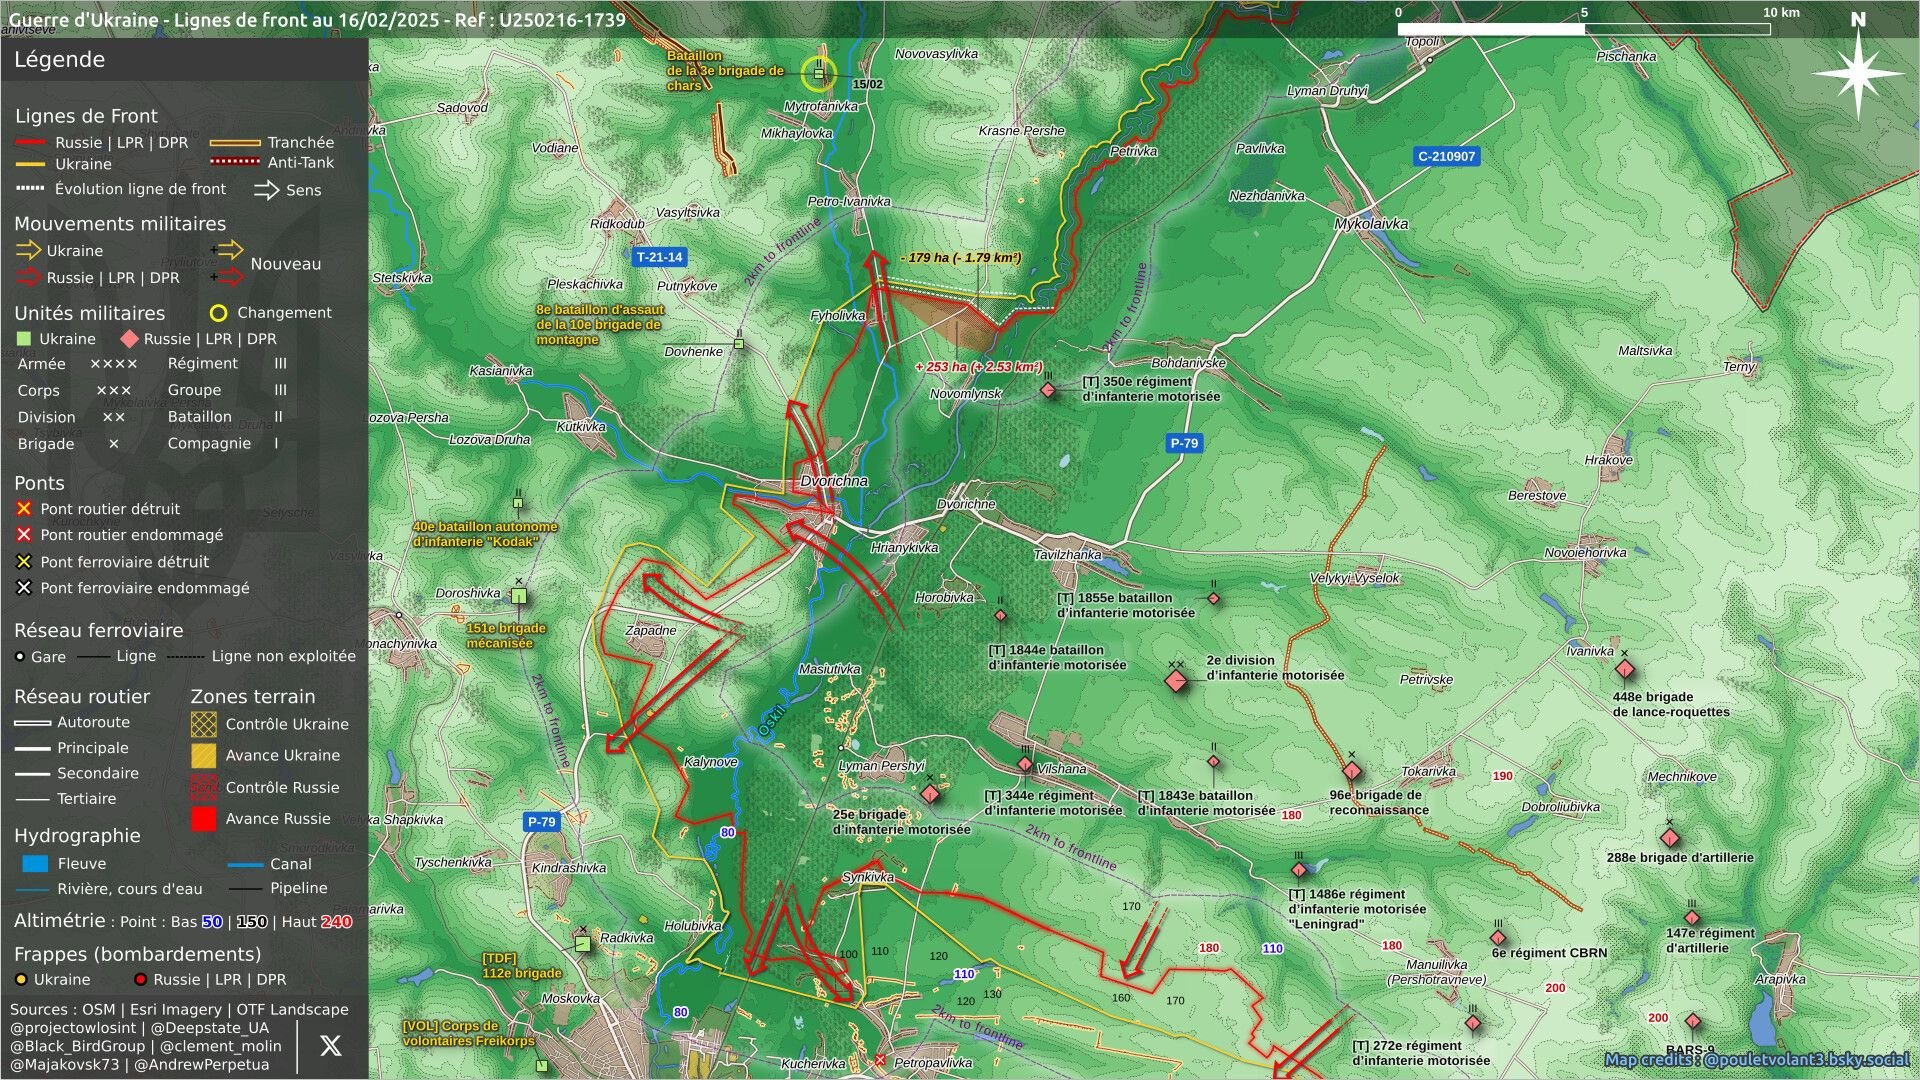
Task: Click the 6e régiment CBRN diamond marker
Action: (x=1498, y=938)
